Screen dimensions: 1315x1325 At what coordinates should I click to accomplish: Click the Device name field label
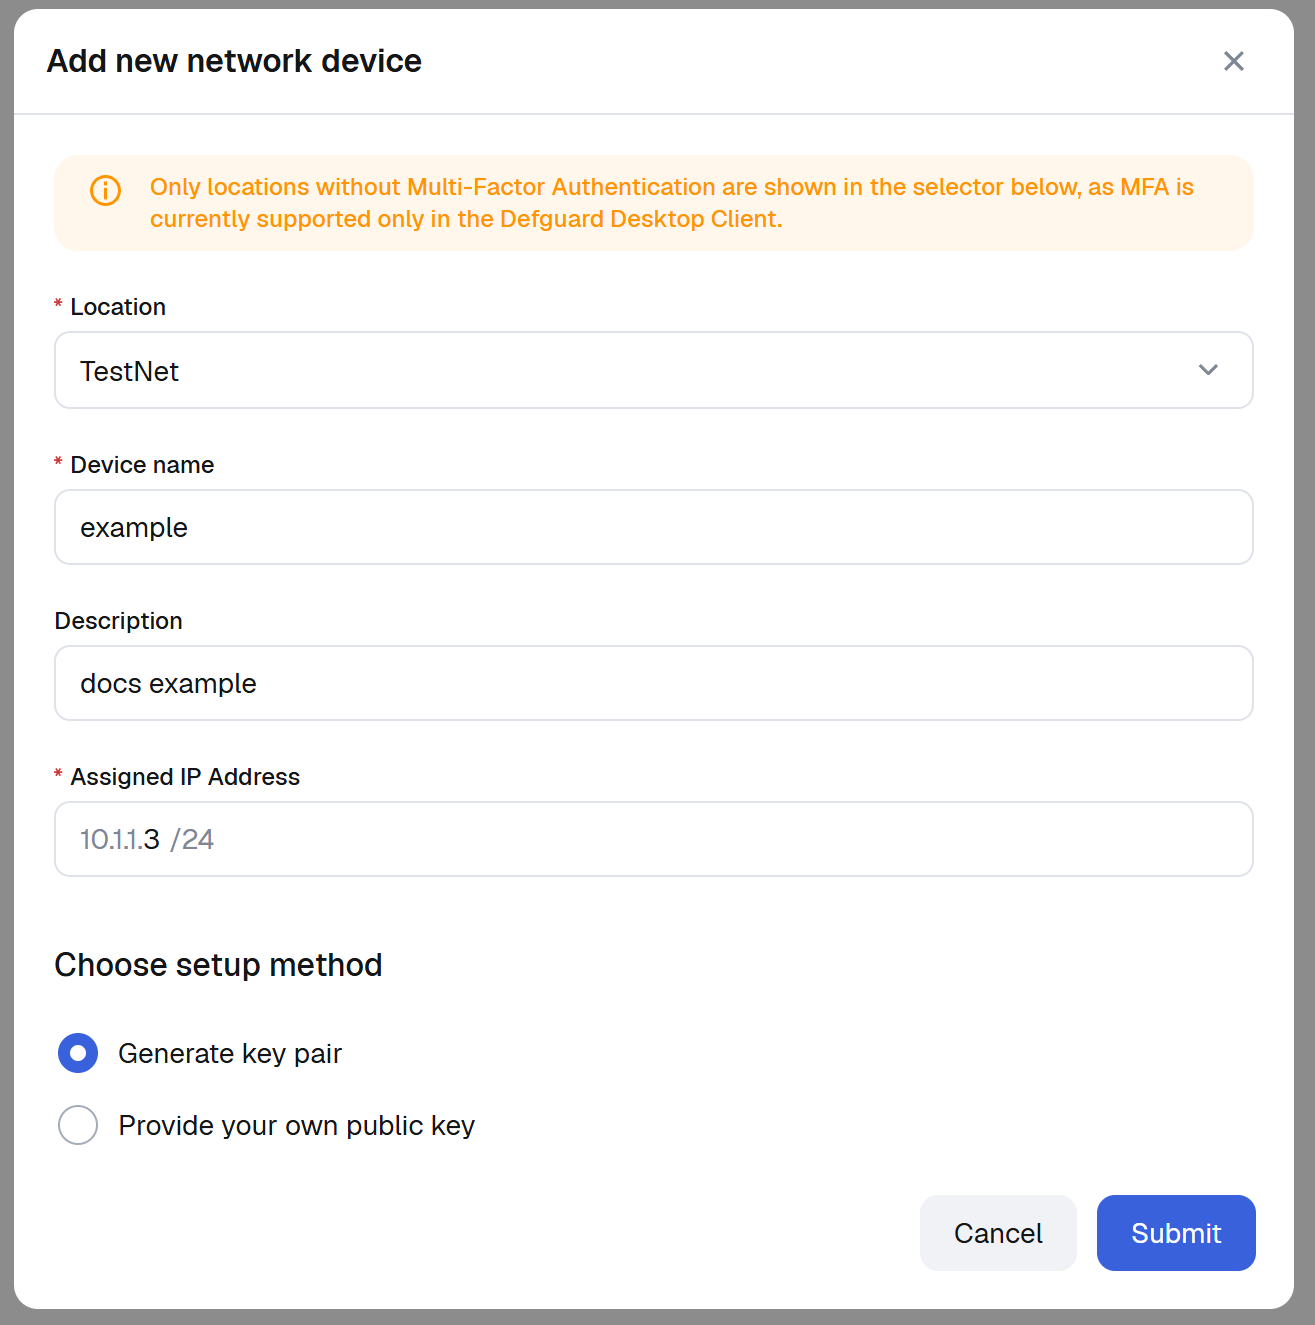click(x=142, y=465)
